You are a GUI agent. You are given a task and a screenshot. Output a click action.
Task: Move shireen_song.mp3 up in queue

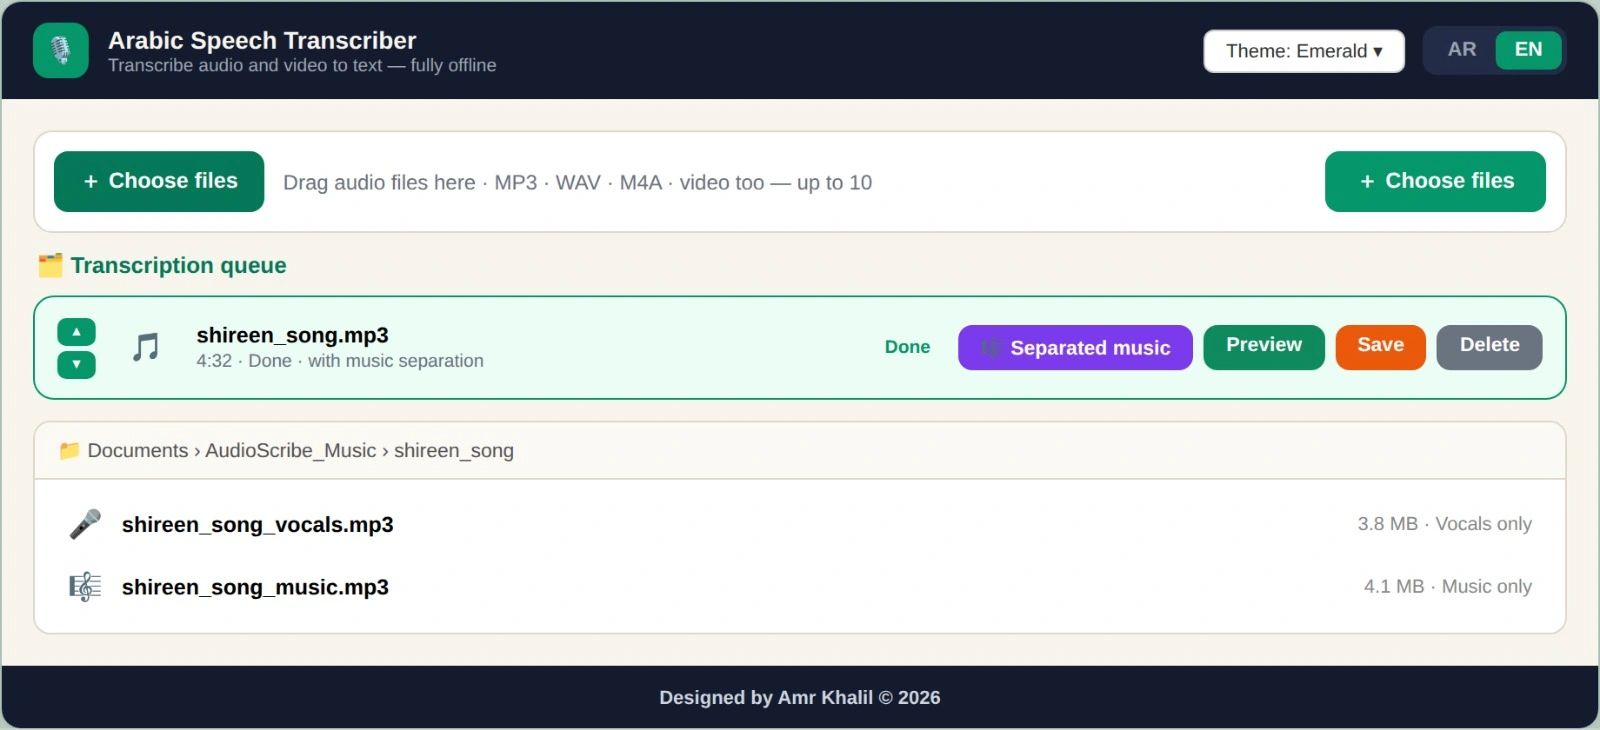click(76, 331)
